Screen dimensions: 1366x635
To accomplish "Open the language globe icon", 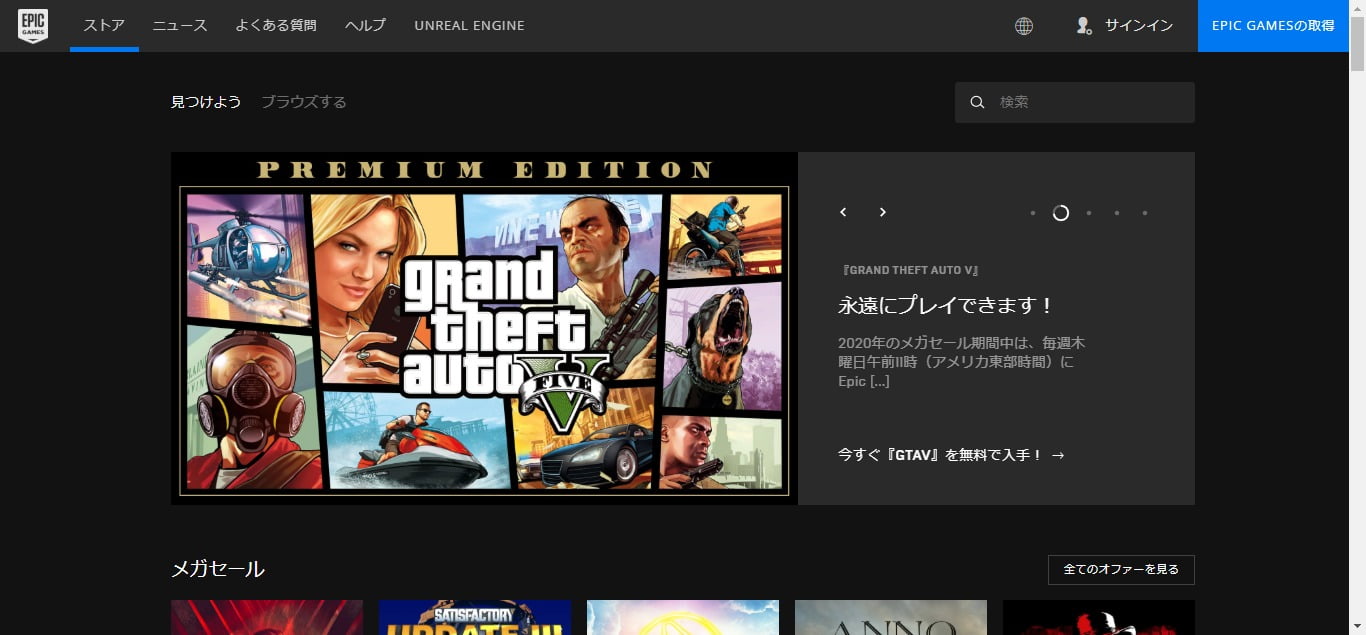I will point(1024,26).
